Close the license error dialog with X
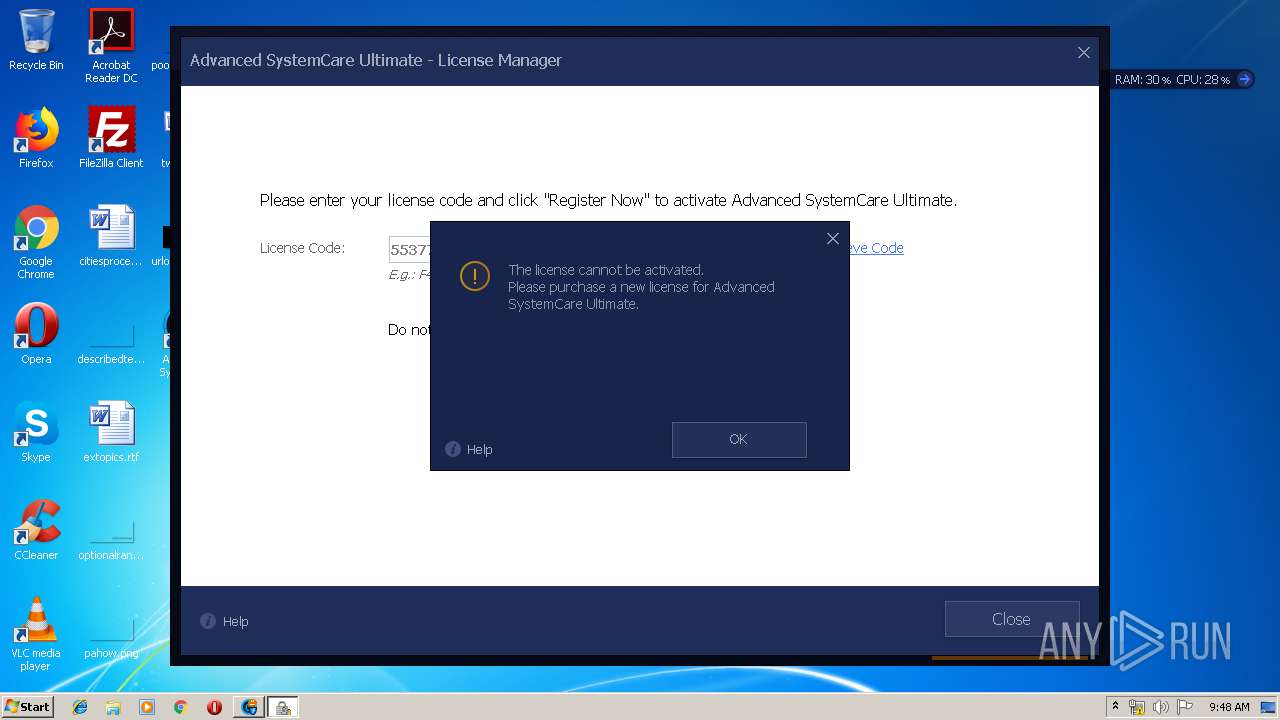The width and height of the screenshot is (1280, 720). click(x=832, y=238)
